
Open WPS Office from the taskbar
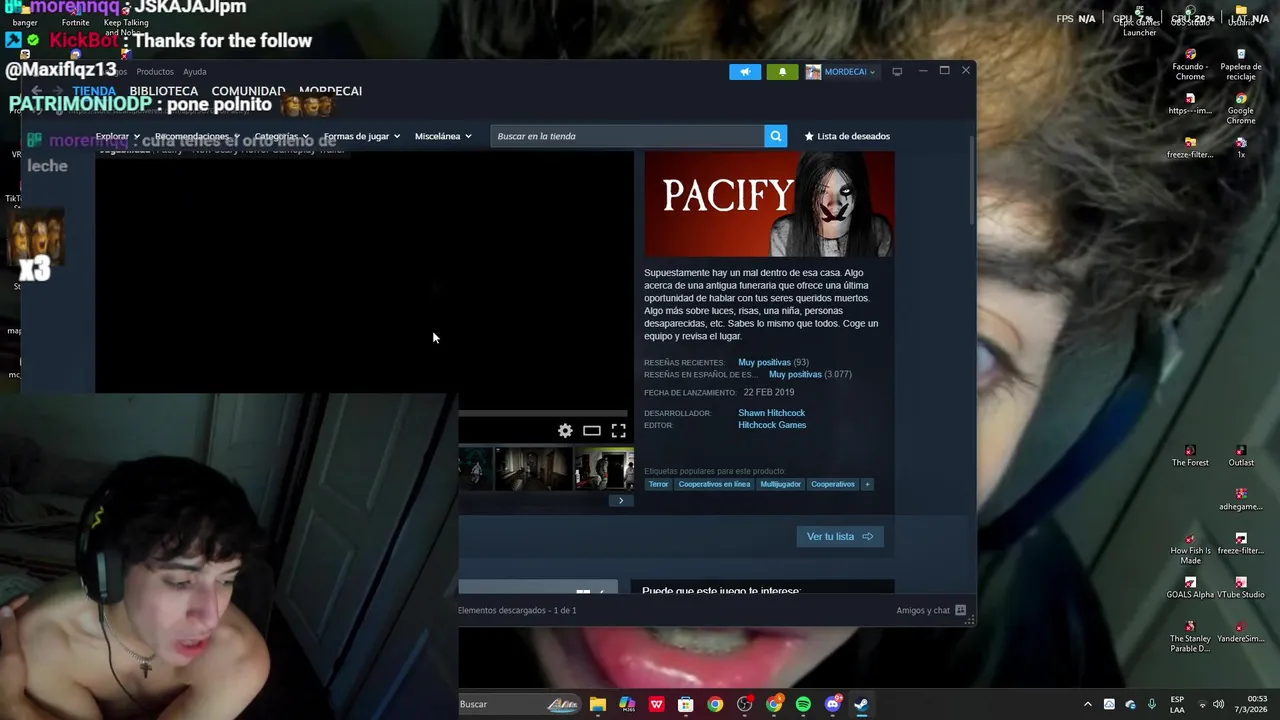pos(657,704)
